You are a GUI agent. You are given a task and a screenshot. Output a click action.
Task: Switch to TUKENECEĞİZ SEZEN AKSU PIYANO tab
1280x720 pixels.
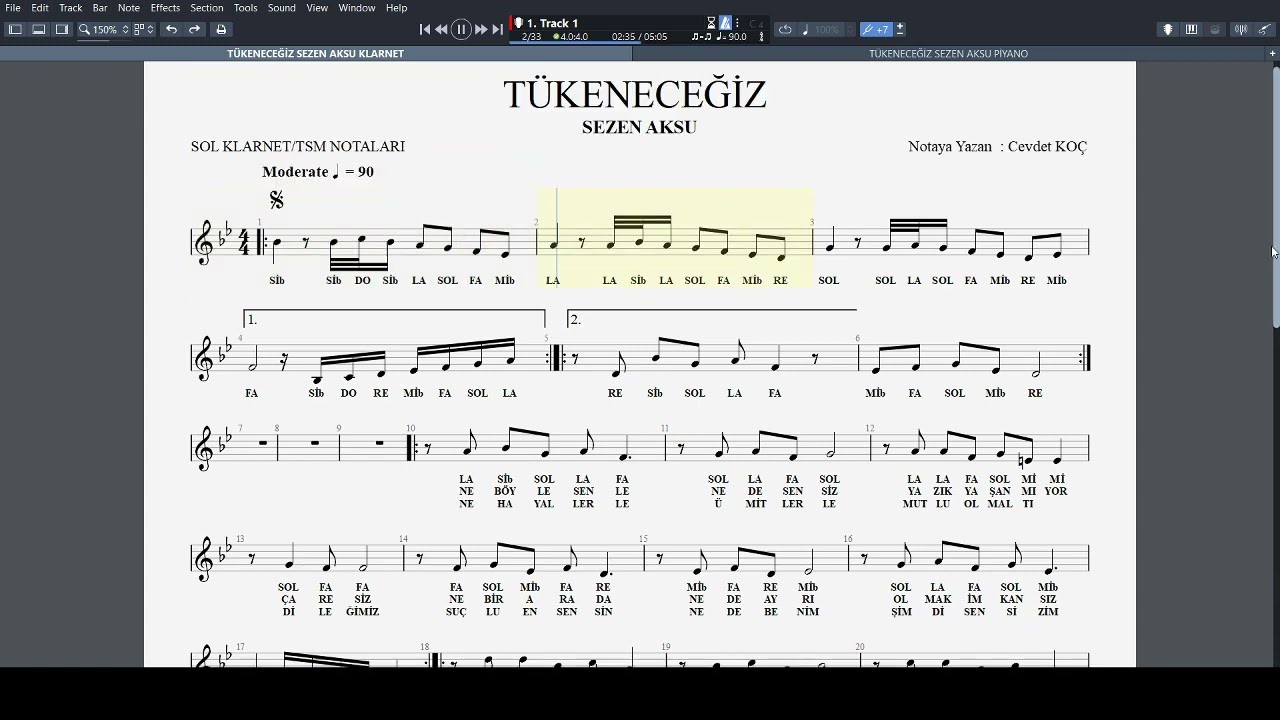[x=948, y=54]
